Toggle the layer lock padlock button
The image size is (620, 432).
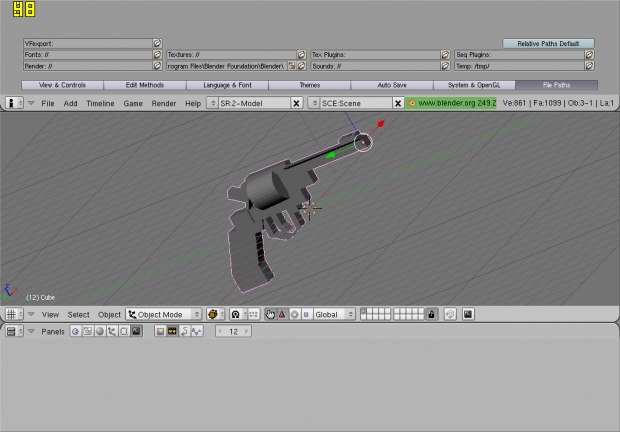click(431, 314)
